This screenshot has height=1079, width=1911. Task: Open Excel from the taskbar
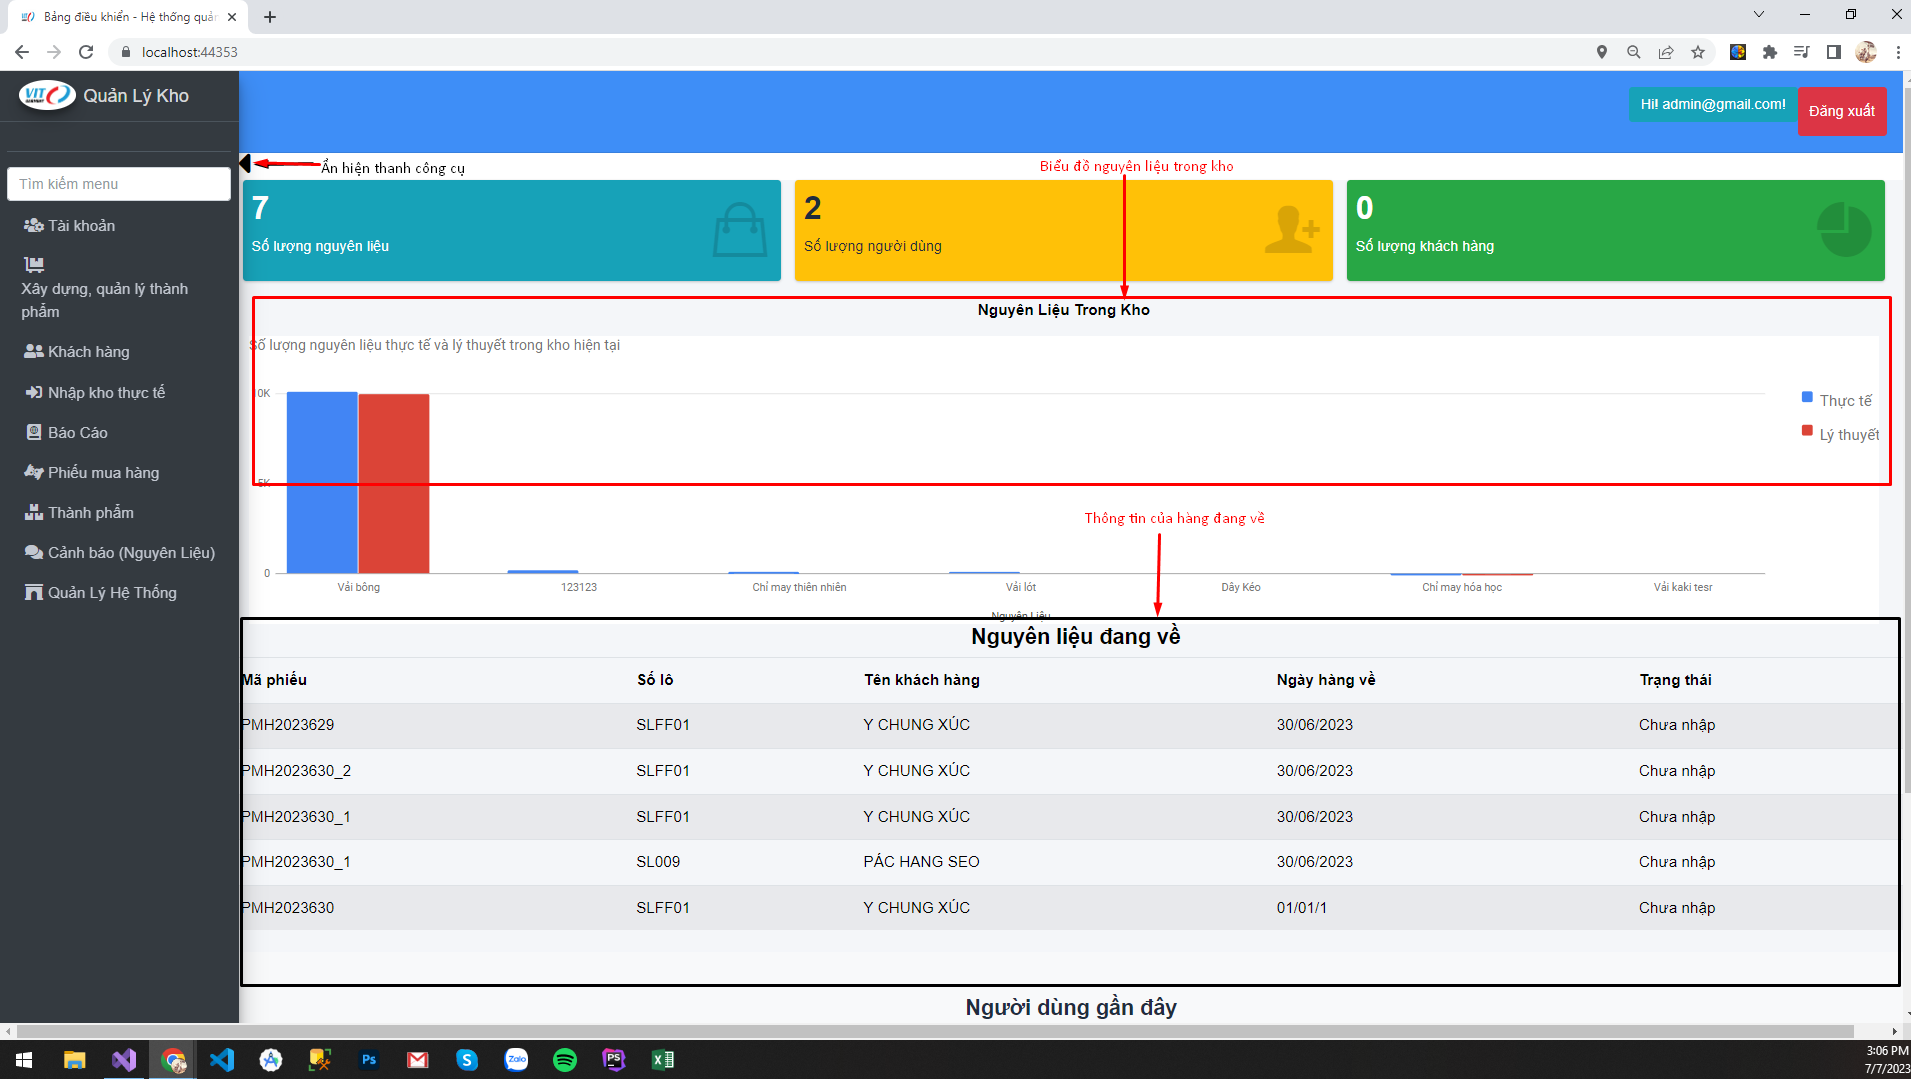click(663, 1060)
